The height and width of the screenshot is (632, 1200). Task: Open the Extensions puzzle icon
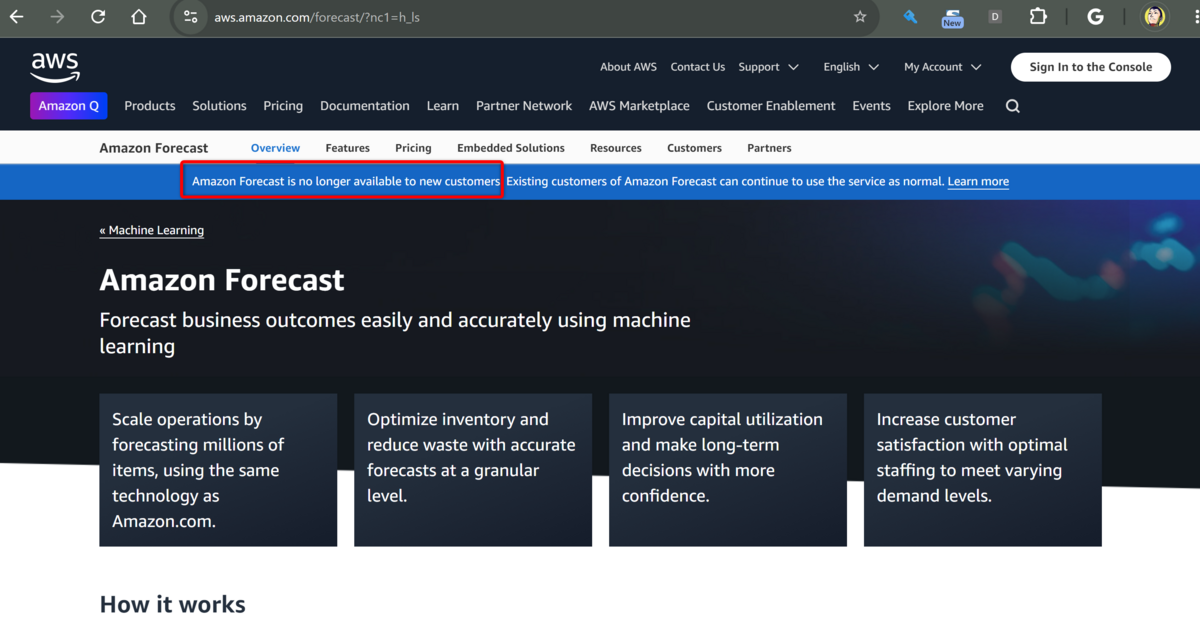[1038, 17]
